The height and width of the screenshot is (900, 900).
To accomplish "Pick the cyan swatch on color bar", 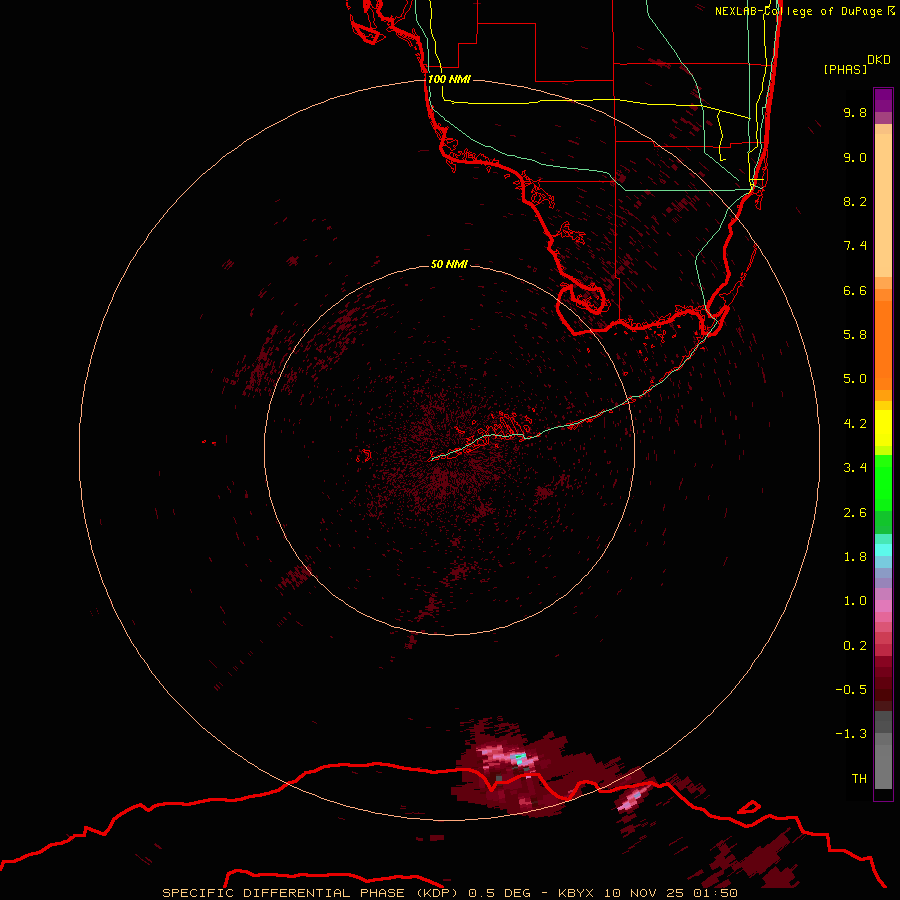I will (x=883, y=550).
